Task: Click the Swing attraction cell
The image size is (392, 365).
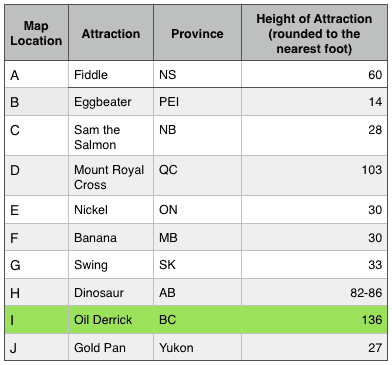Action: (x=111, y=265)
